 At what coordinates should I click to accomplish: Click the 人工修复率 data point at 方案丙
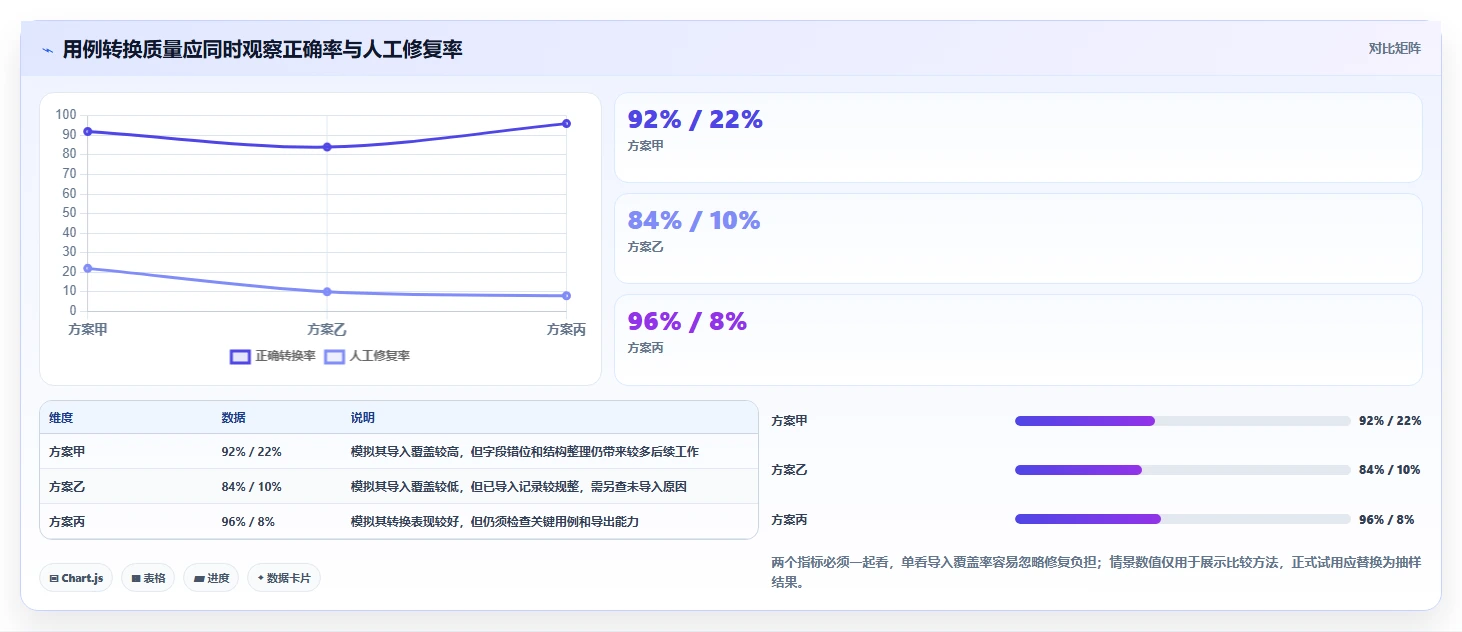[x=566, y=296]
